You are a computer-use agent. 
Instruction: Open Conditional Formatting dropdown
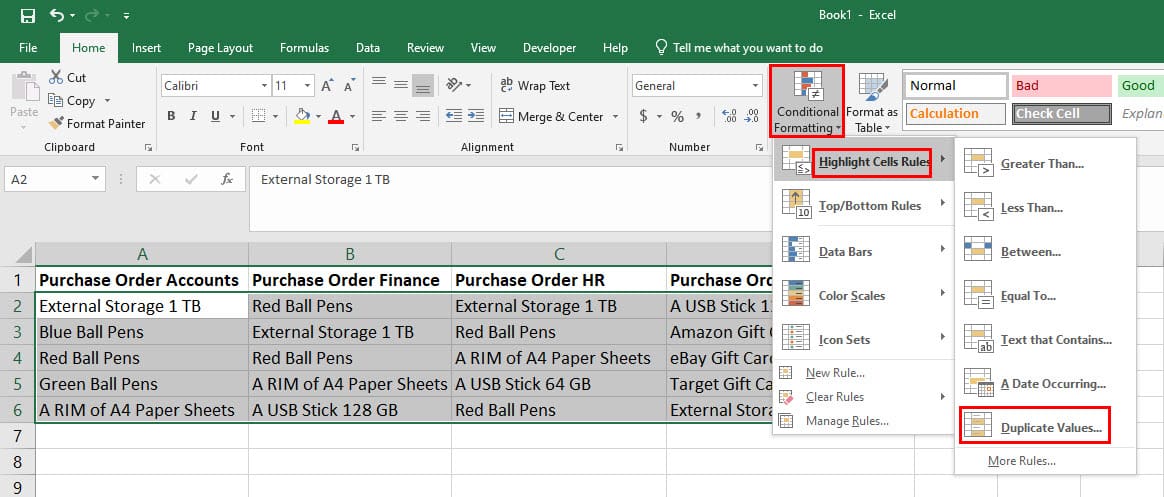pyautogui.click(x=807, y=102)
